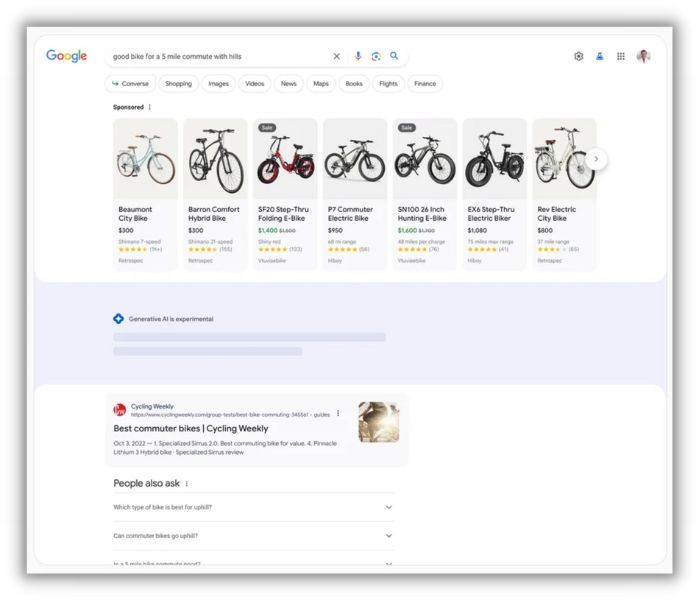Open Sponsored info options dots
Viewport: 698px width, 600px height.
pyautogui.click(x=150, y=107)
